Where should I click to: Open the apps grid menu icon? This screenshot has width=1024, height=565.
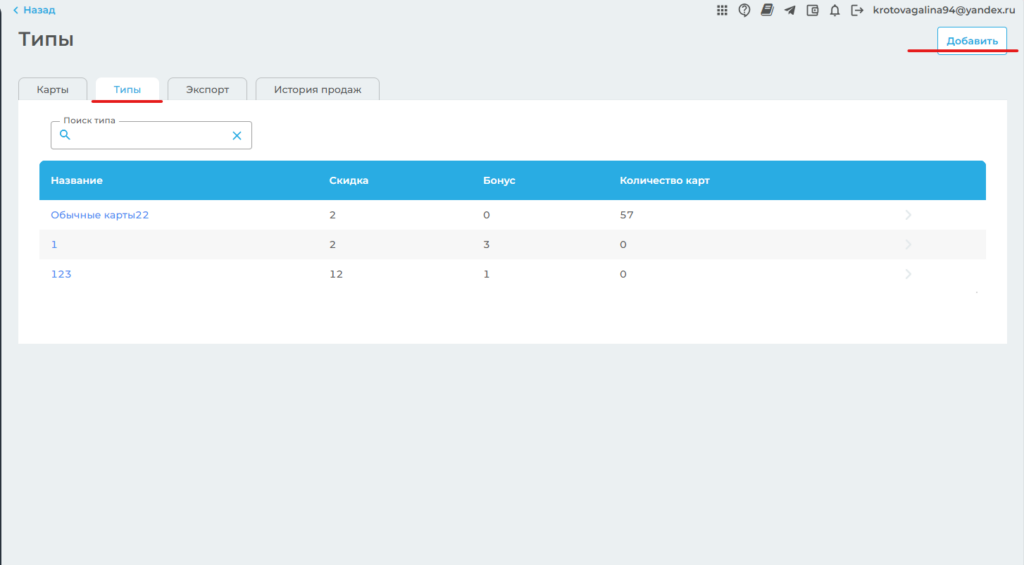722,10
